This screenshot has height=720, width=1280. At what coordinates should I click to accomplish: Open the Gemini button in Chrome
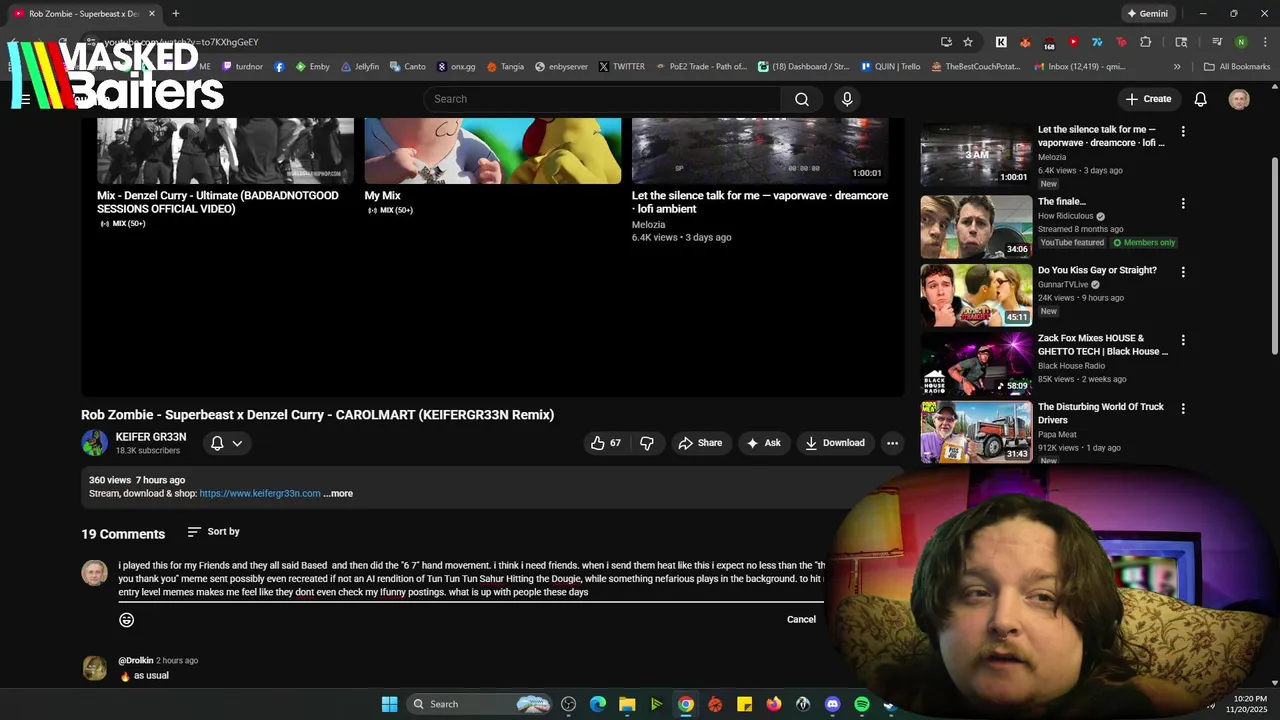1147,13
